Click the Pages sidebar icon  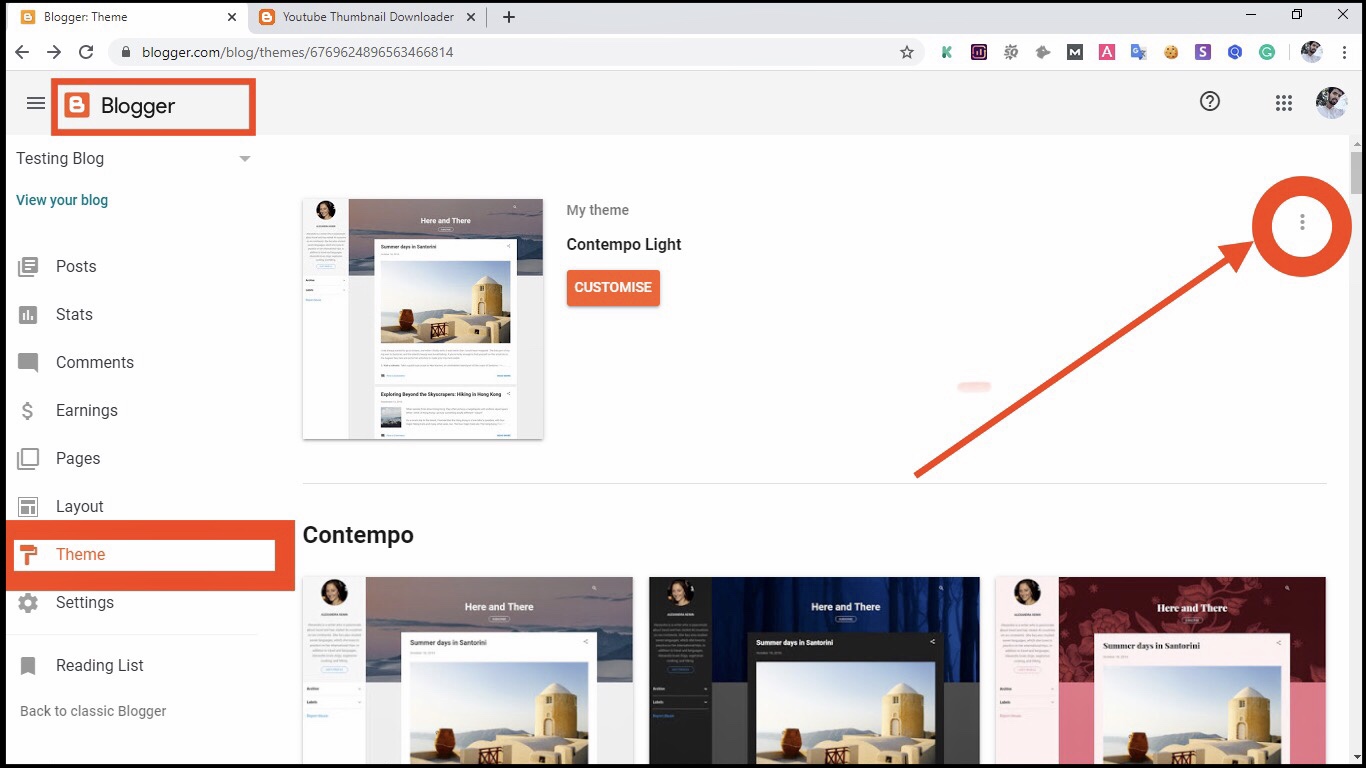click(x=28, y=458)
